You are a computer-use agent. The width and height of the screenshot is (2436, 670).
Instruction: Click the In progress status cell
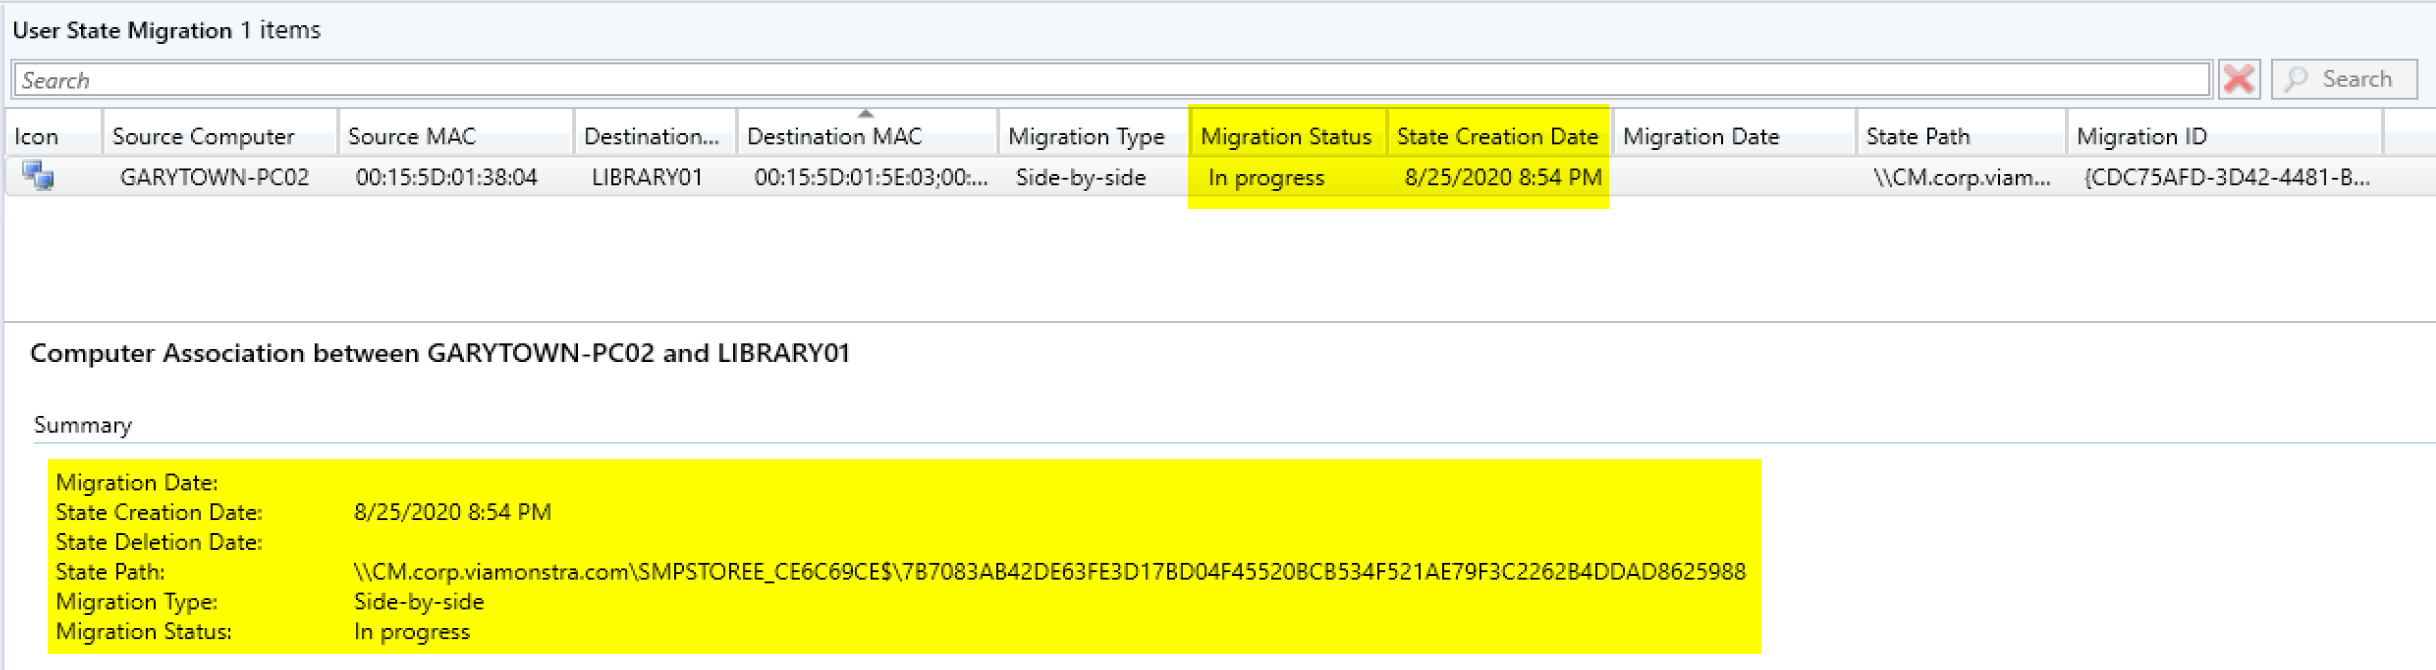click(1266, 178)
